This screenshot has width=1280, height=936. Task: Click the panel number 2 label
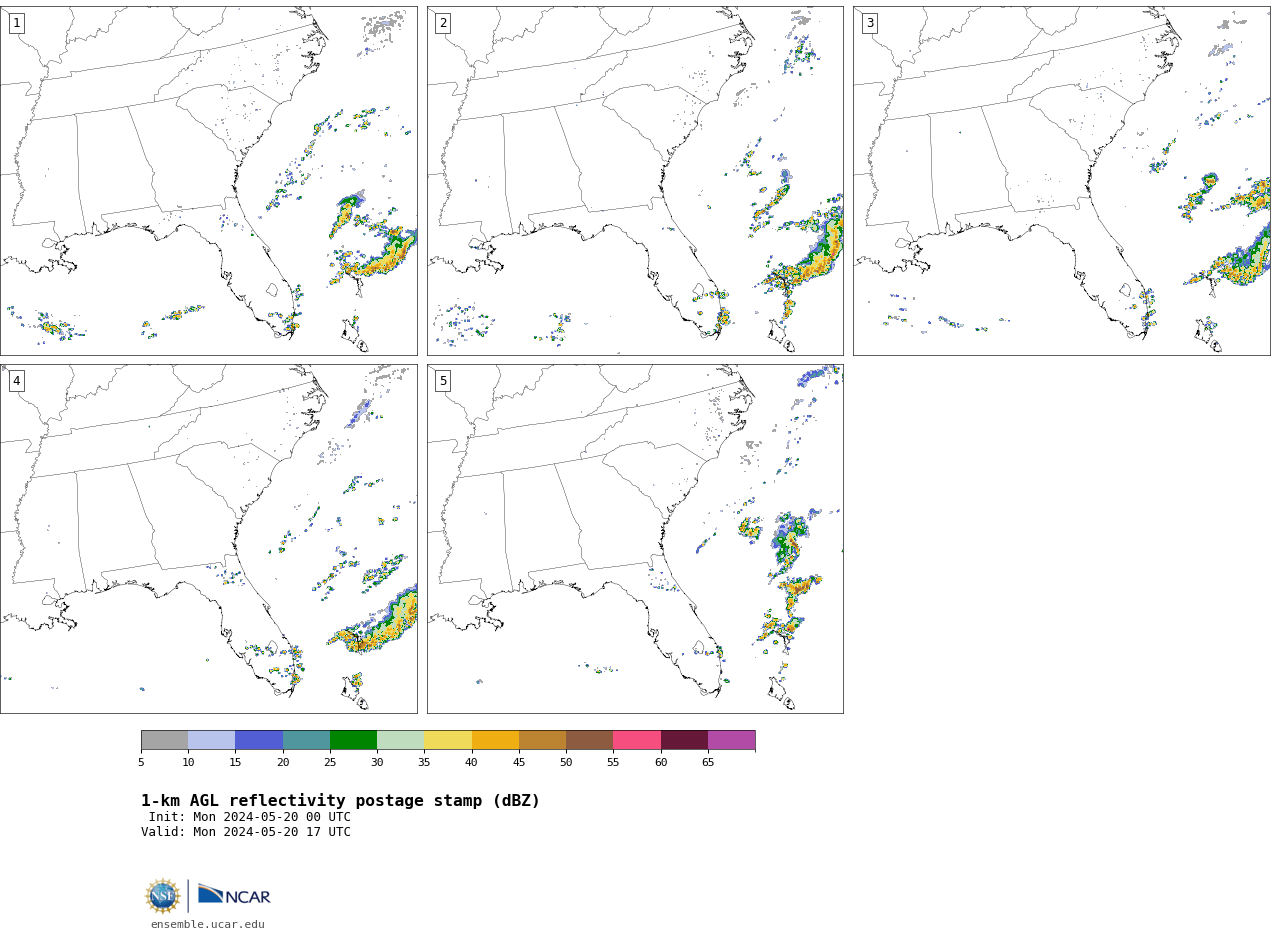[443, 23]
